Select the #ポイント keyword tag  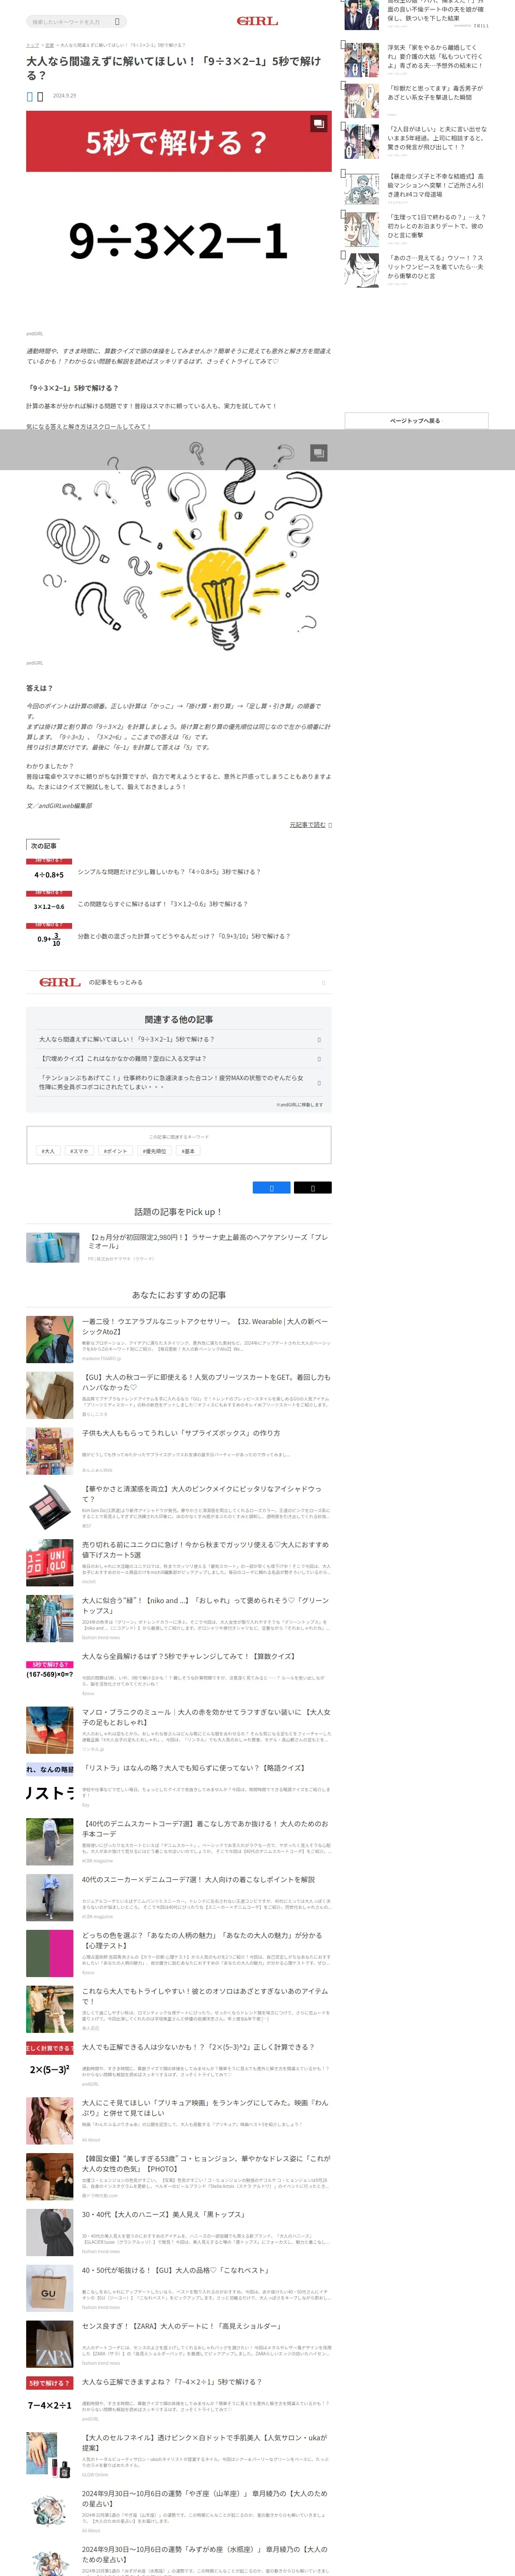point(116,1151)
